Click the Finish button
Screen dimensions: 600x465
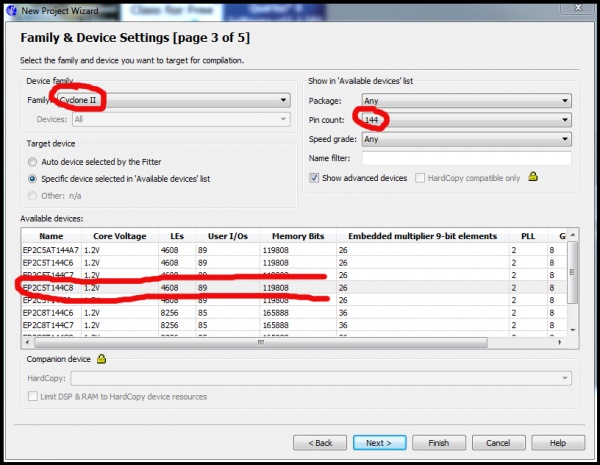(x=439, y=443)
